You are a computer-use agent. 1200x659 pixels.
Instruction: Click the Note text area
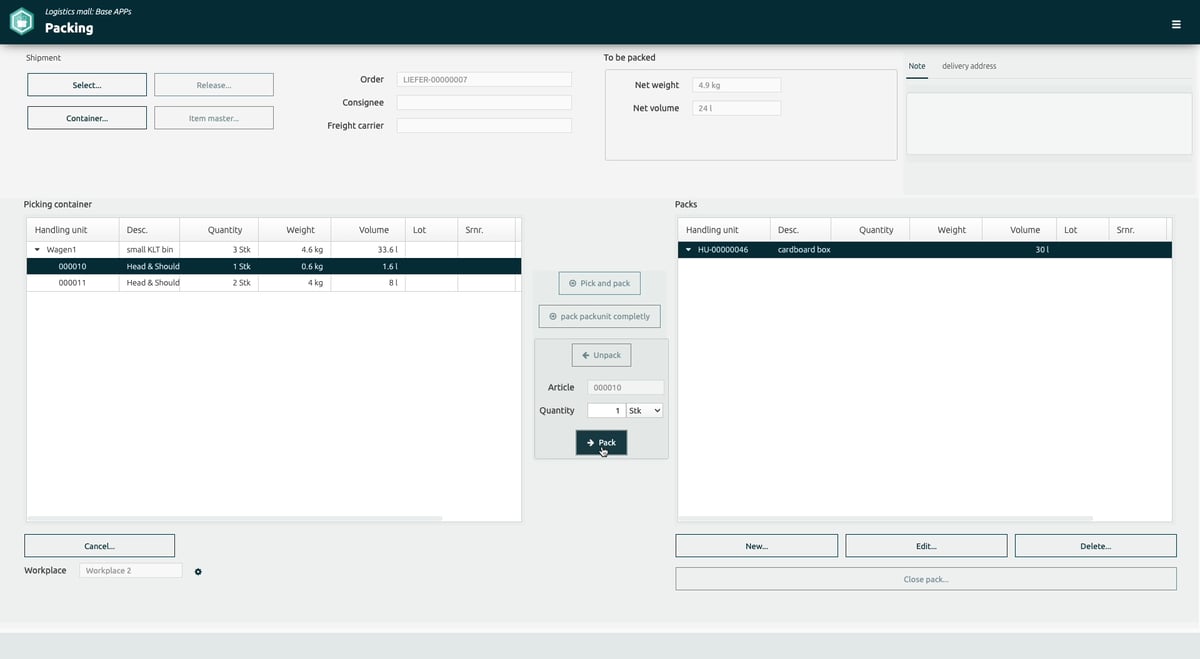pyautogui.click(x=1049, y=124)
